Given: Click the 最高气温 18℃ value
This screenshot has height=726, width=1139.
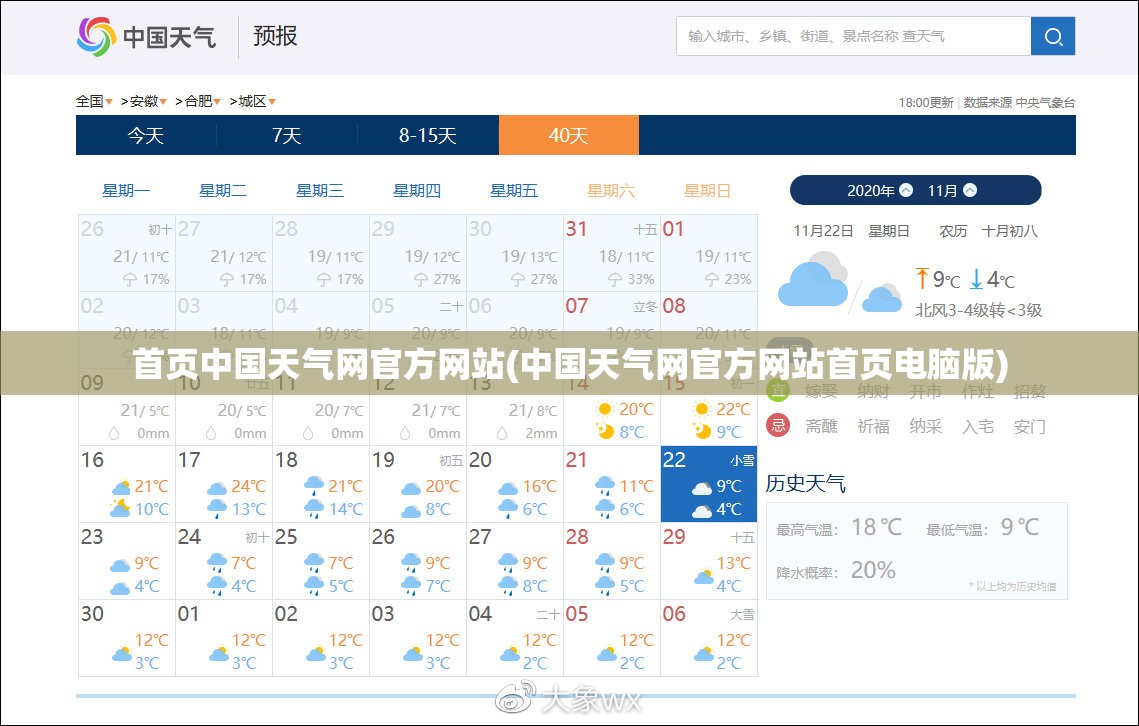Looking at the screenshot, I should point(876,527).
